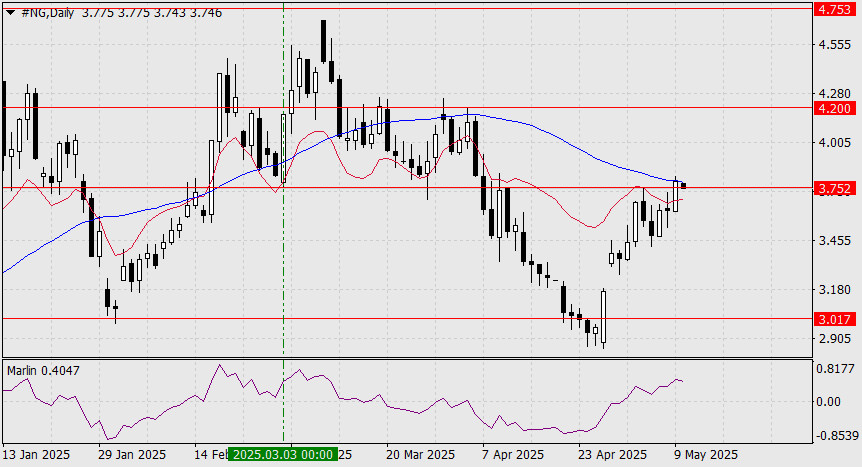This screenshot has width=862, height=467.
Task: Click the Marlin 0.4047 indicator label
Action: tap(43, 371)
